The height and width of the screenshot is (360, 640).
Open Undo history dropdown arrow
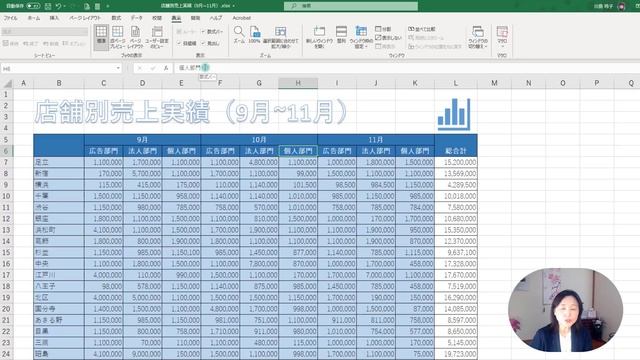pos(65,6)
